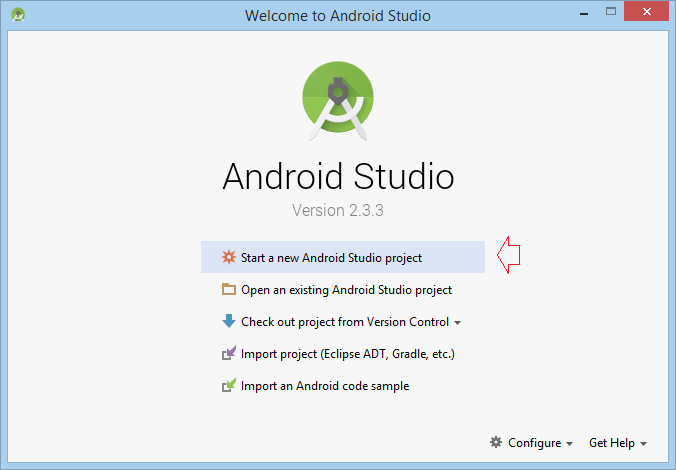Screen dimensions: 676x470
Task: Click the Android Studio title bar icon
Action: coord(18,15)
